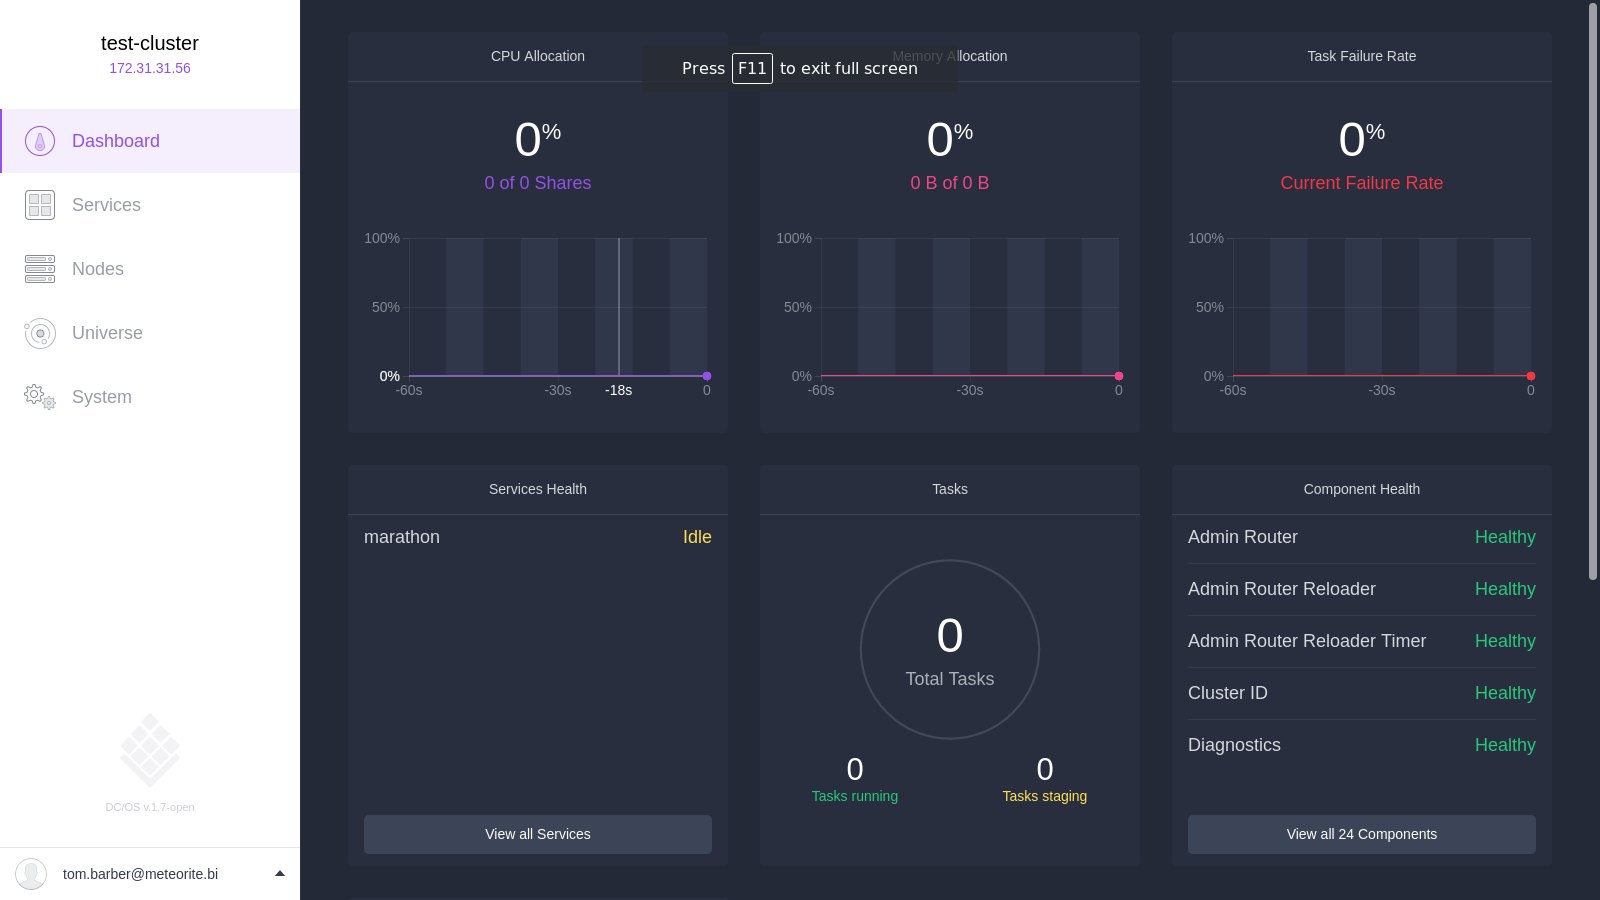Click the Total Tasks circle
Screen dimensions: 1600x900
click(x=950, y=649)
